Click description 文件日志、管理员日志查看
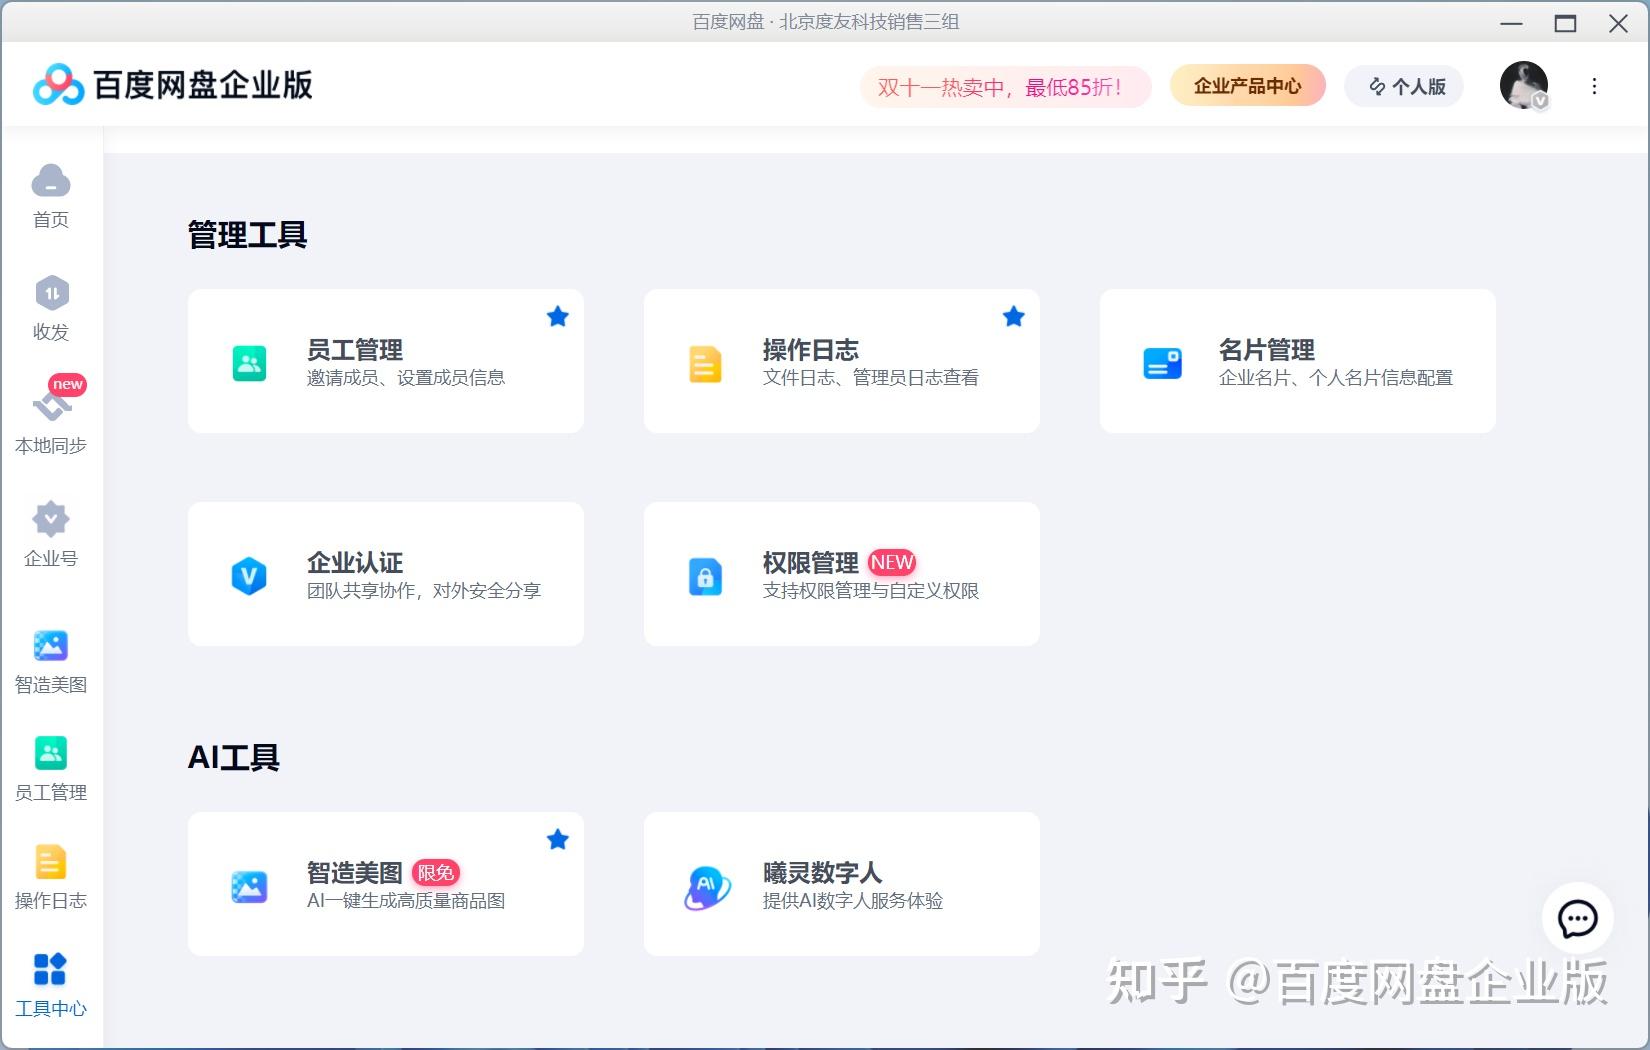 [x=871, y=378]
